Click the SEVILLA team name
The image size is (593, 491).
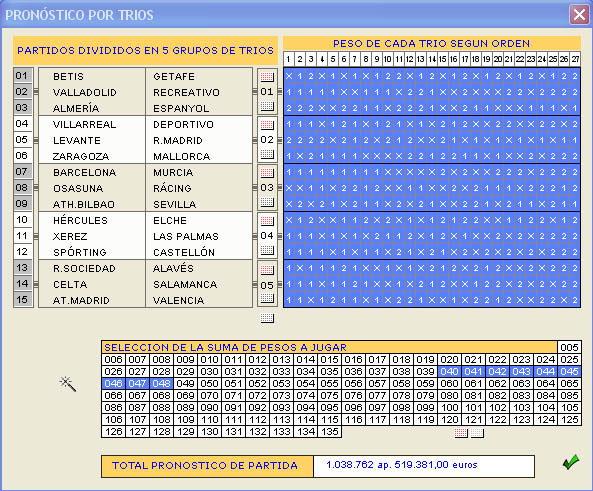click(174, 205)
